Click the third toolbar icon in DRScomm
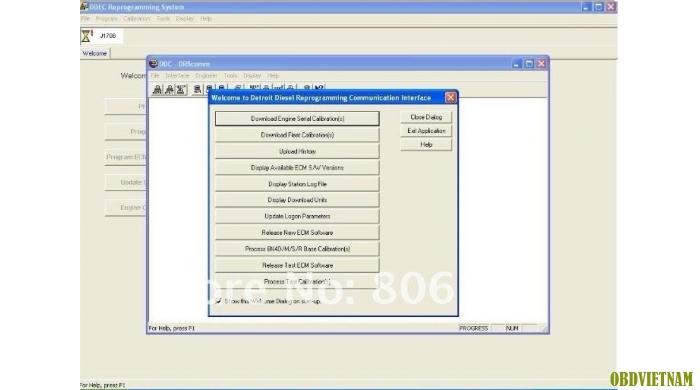This screenshot has height=390, width=700. (181, 90)
